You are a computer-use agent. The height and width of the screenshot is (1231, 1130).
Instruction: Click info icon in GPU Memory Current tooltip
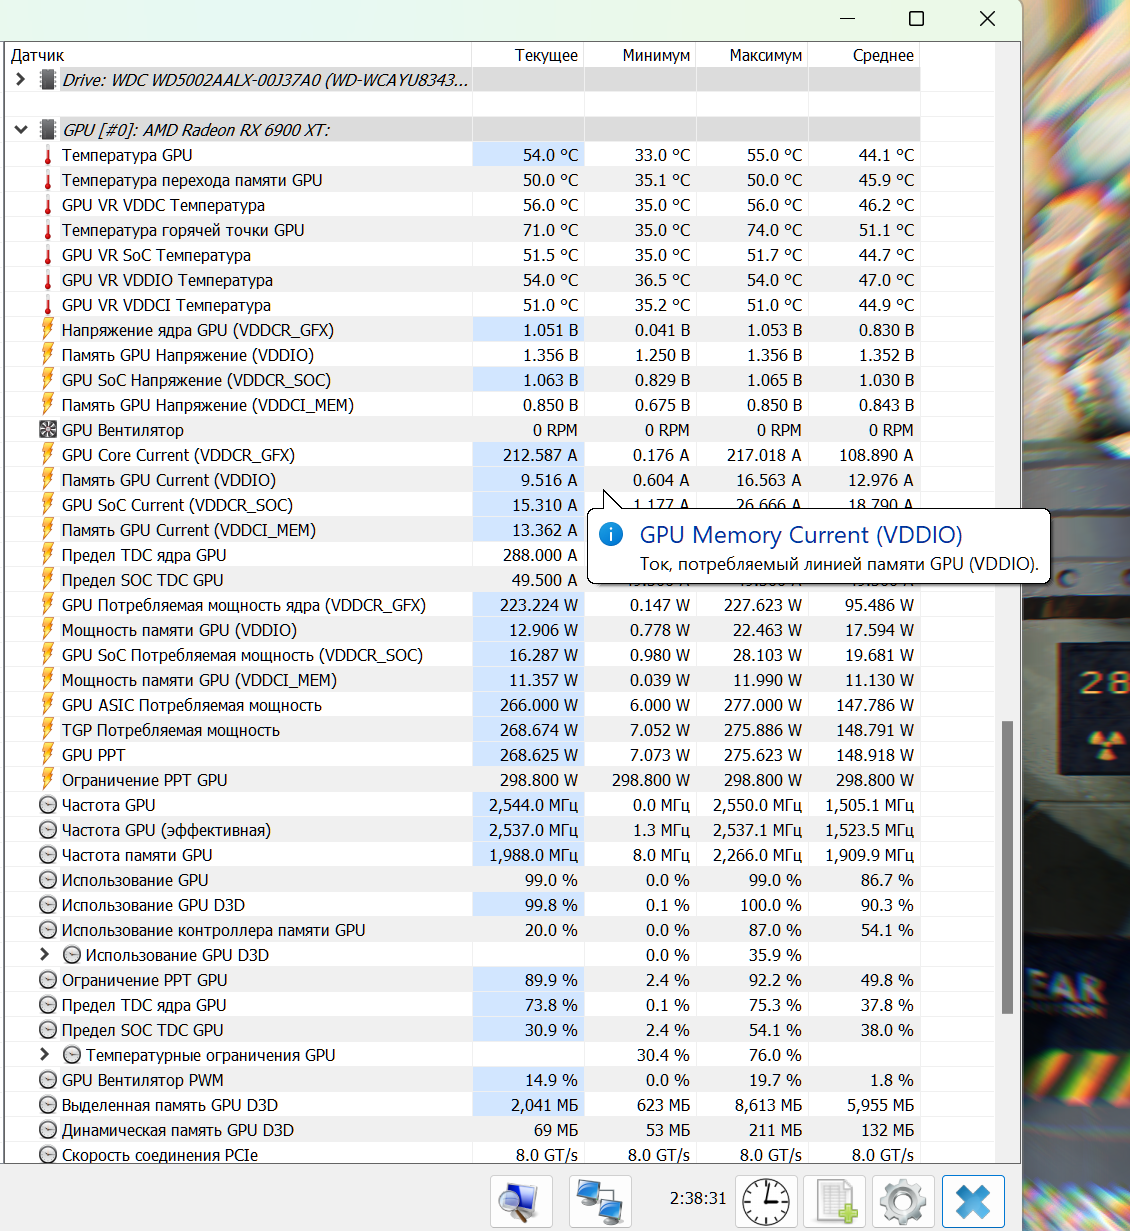[x=611, y=534]
